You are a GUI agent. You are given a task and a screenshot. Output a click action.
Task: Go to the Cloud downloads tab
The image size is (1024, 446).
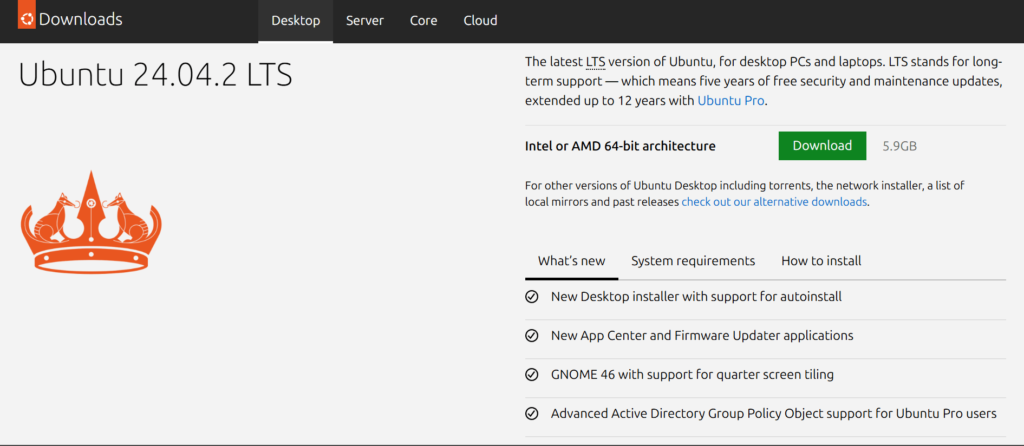(481, 21)
